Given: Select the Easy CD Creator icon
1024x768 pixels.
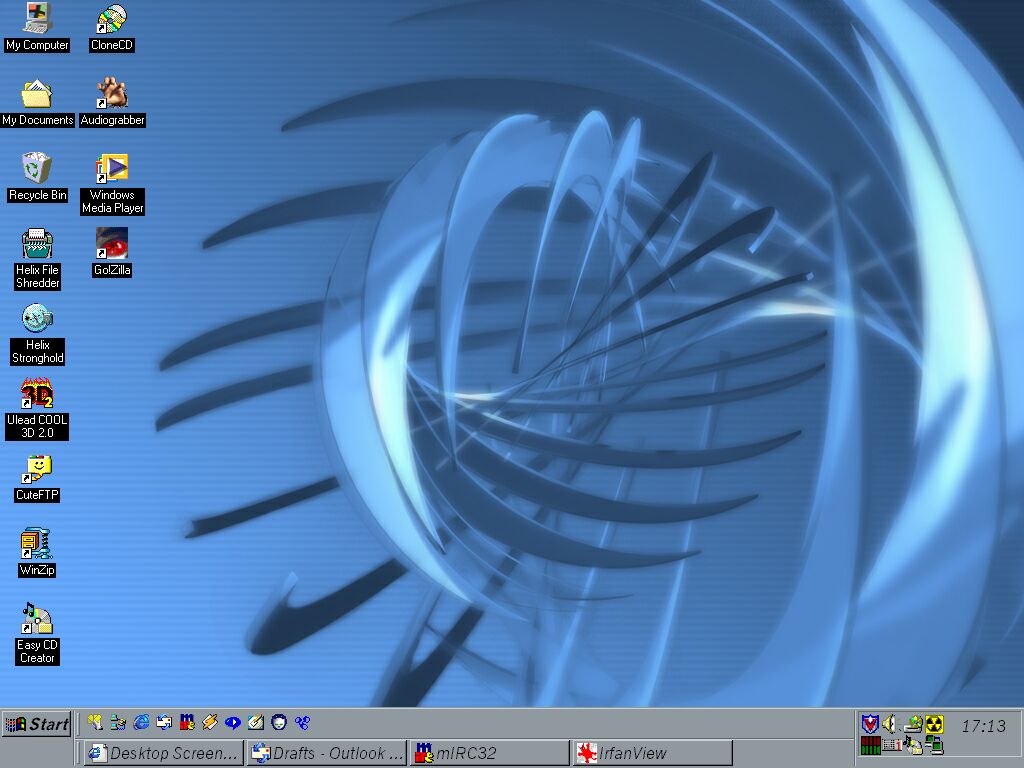Looking at the screenshot, I should tap(37, 619).
